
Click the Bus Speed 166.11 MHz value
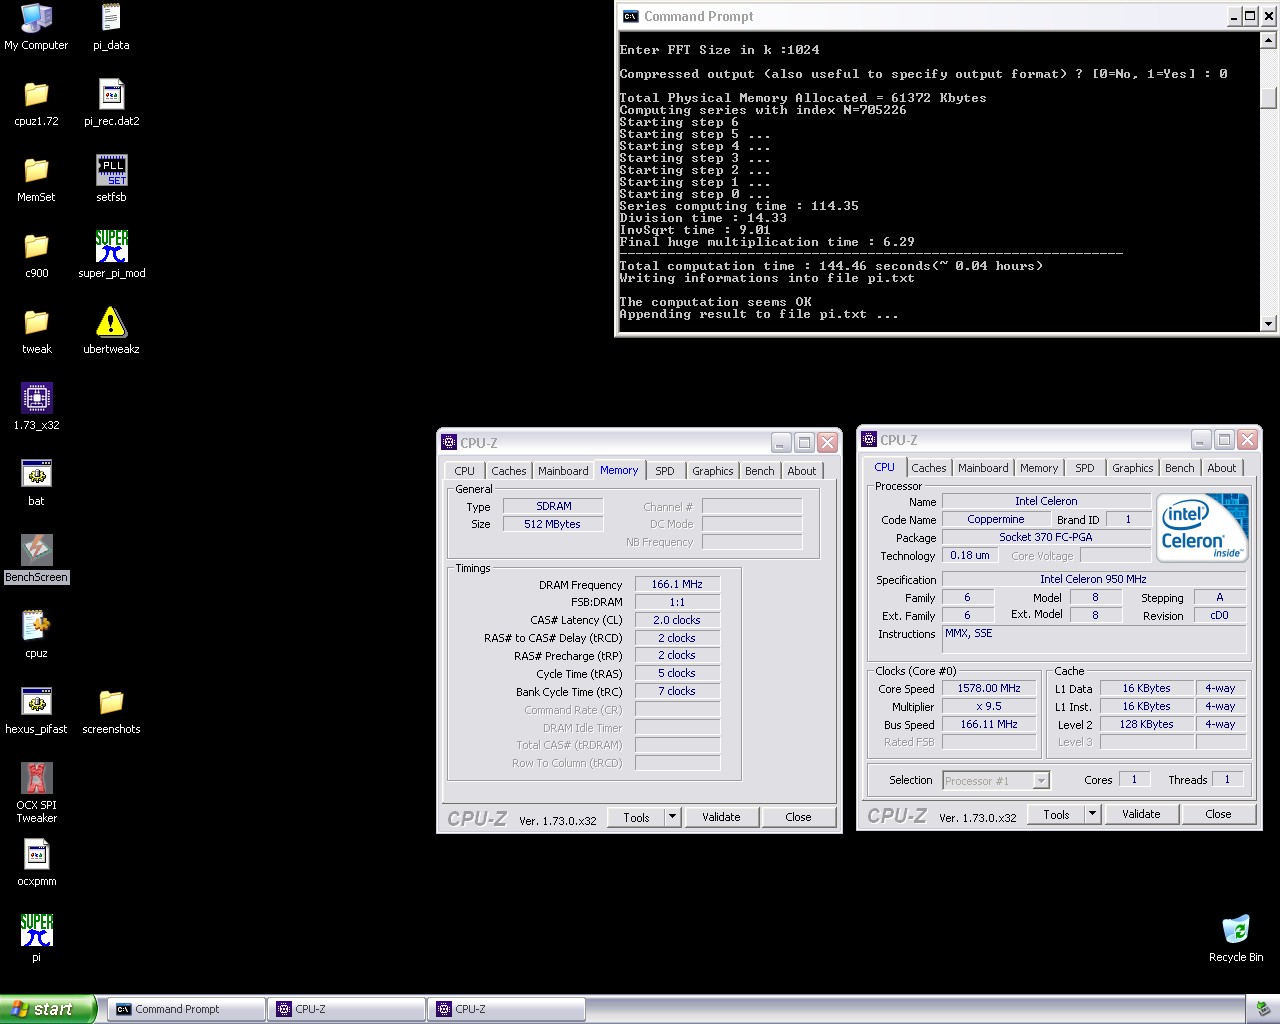[x=989, y=724]
